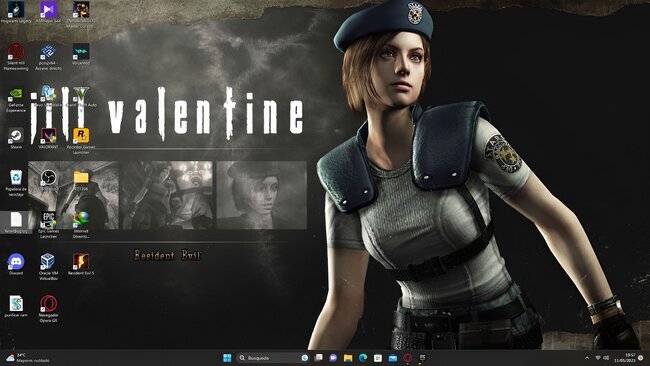
Task: Open the Windows Start menu
Action: click(227, 358)
